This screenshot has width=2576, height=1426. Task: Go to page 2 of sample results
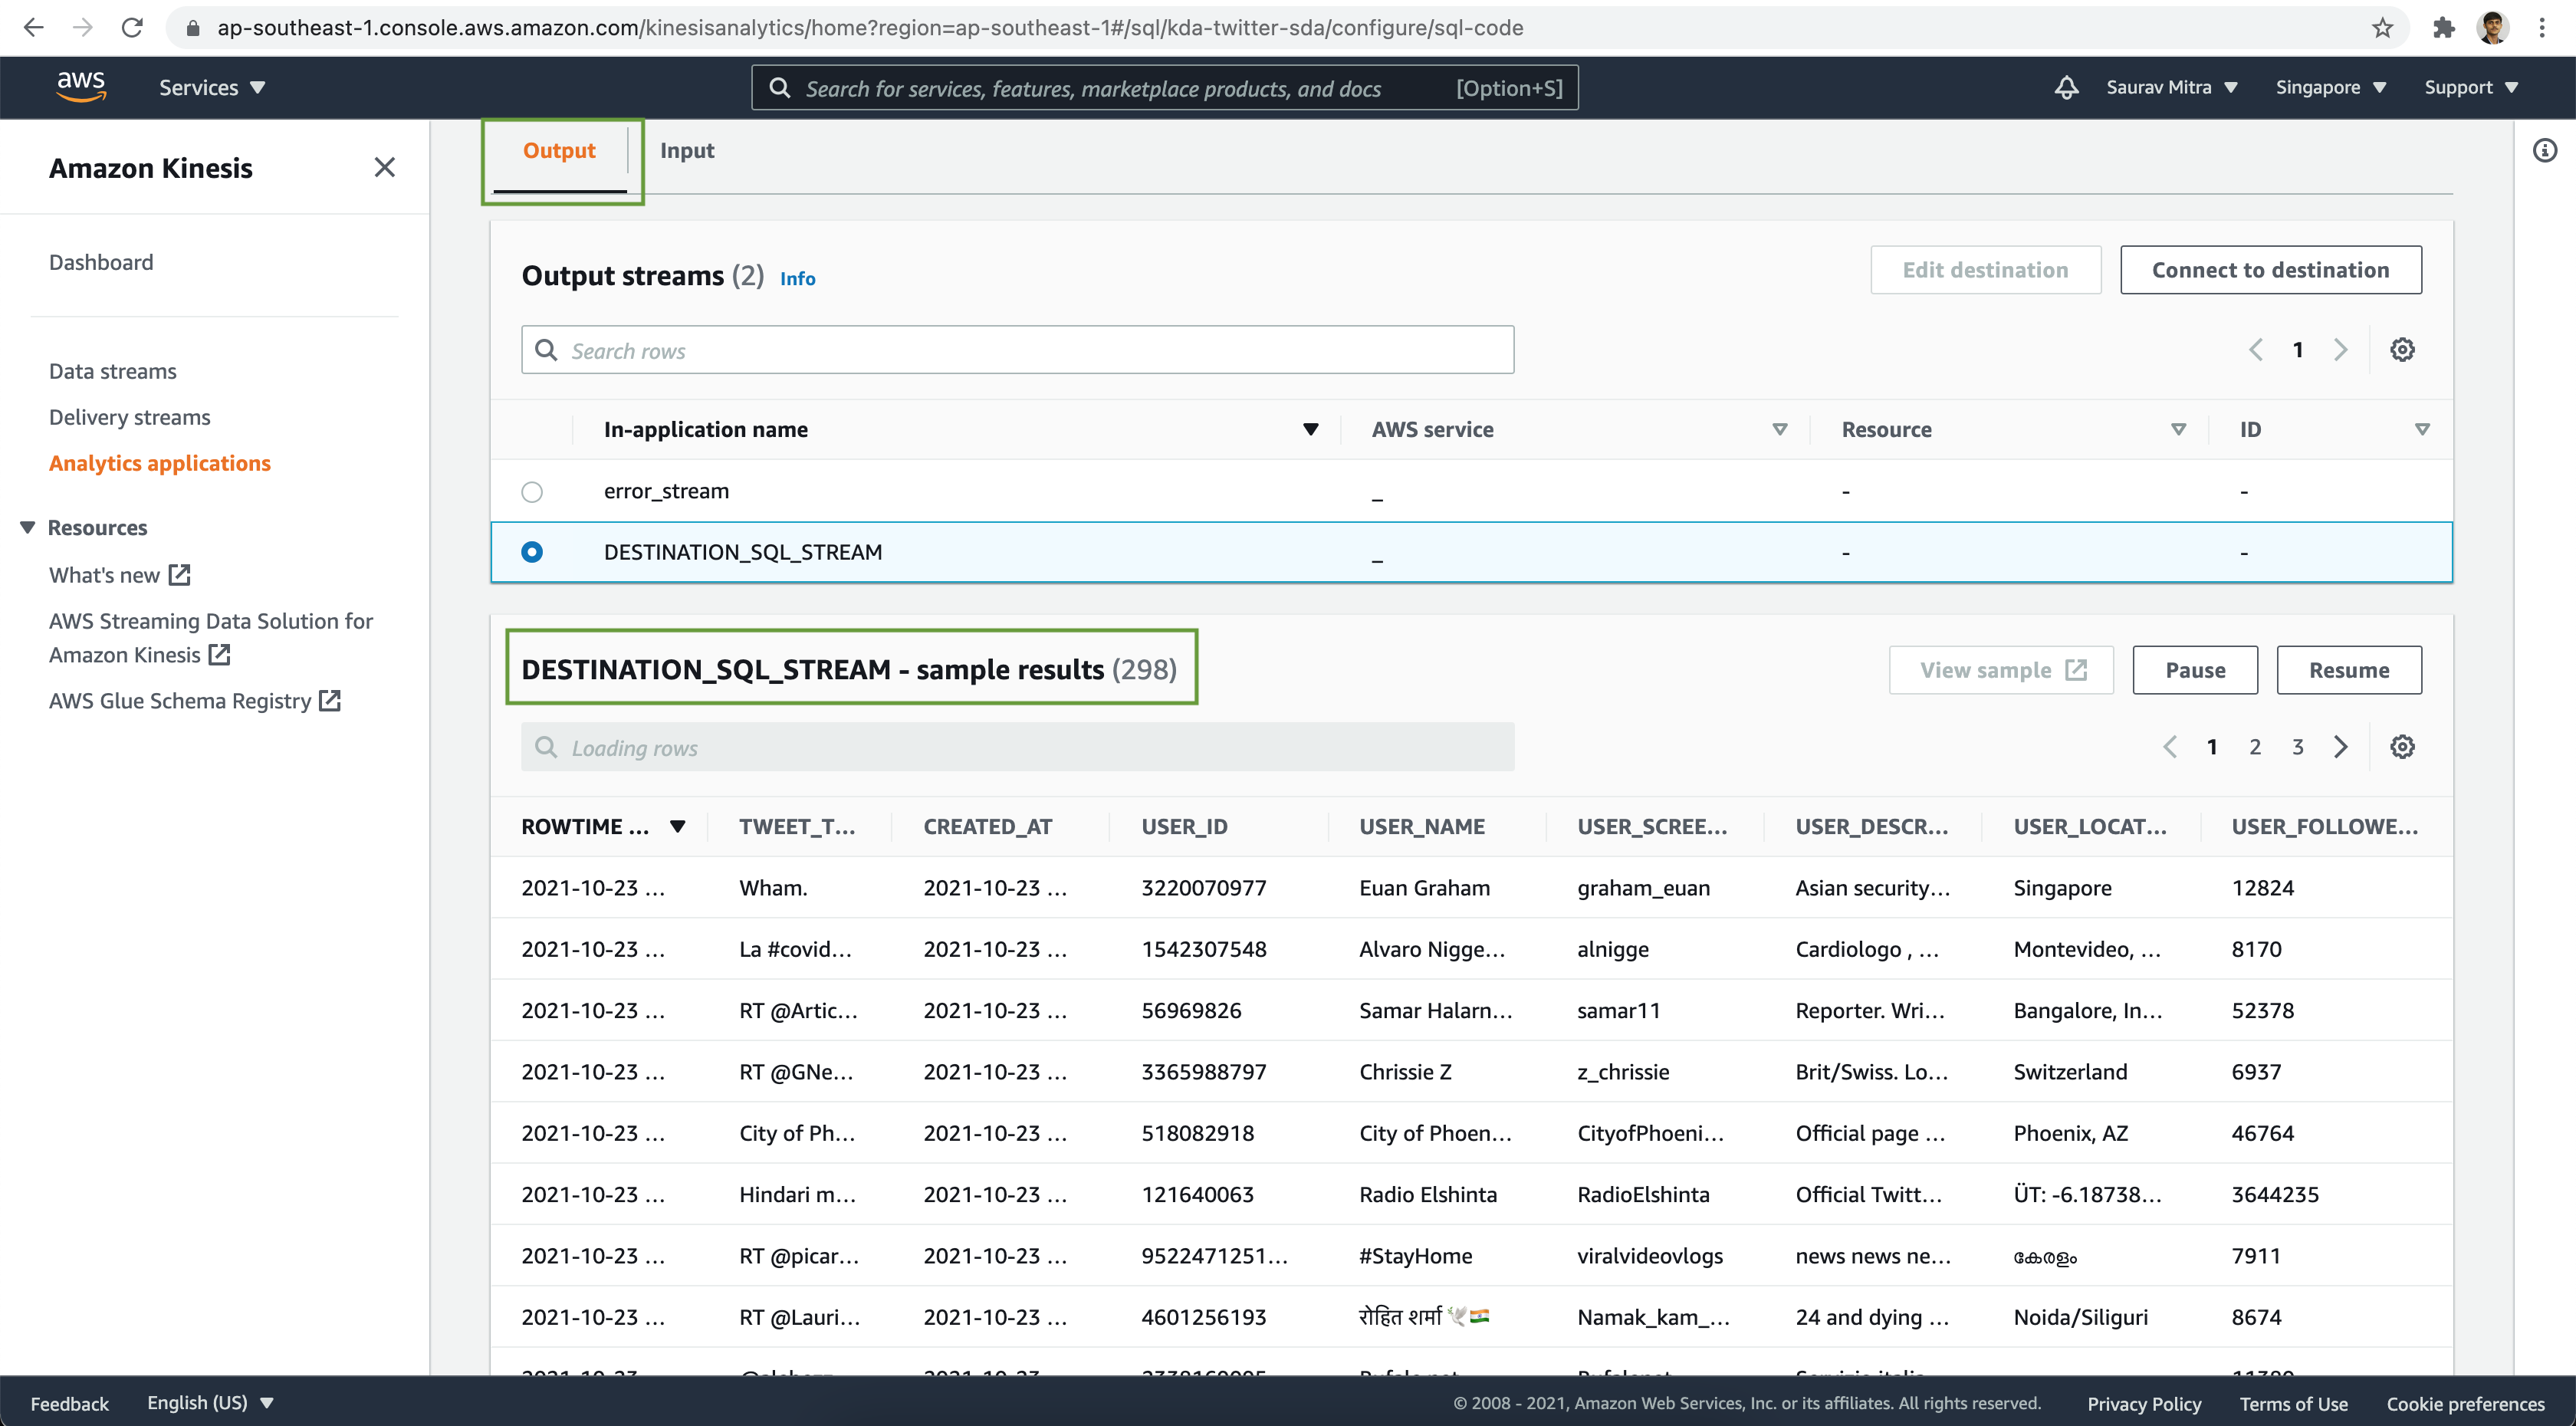pos(2255,746)
